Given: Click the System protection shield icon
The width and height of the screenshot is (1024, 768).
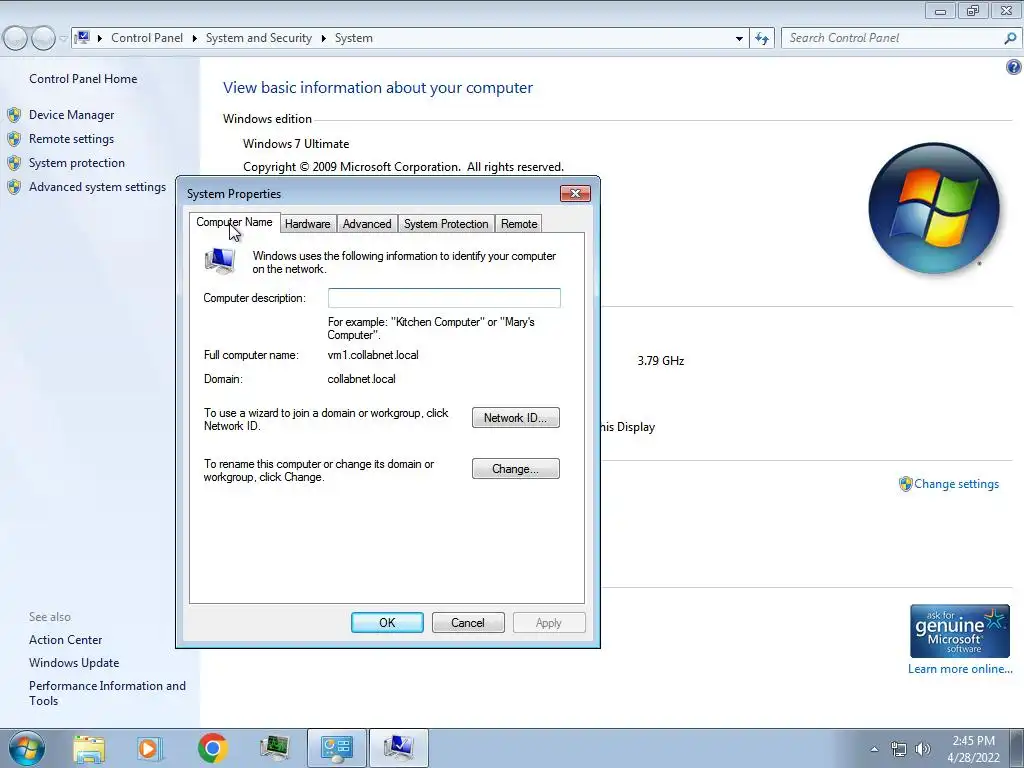Looking at the screenshot, I should (x=14, y=163).
